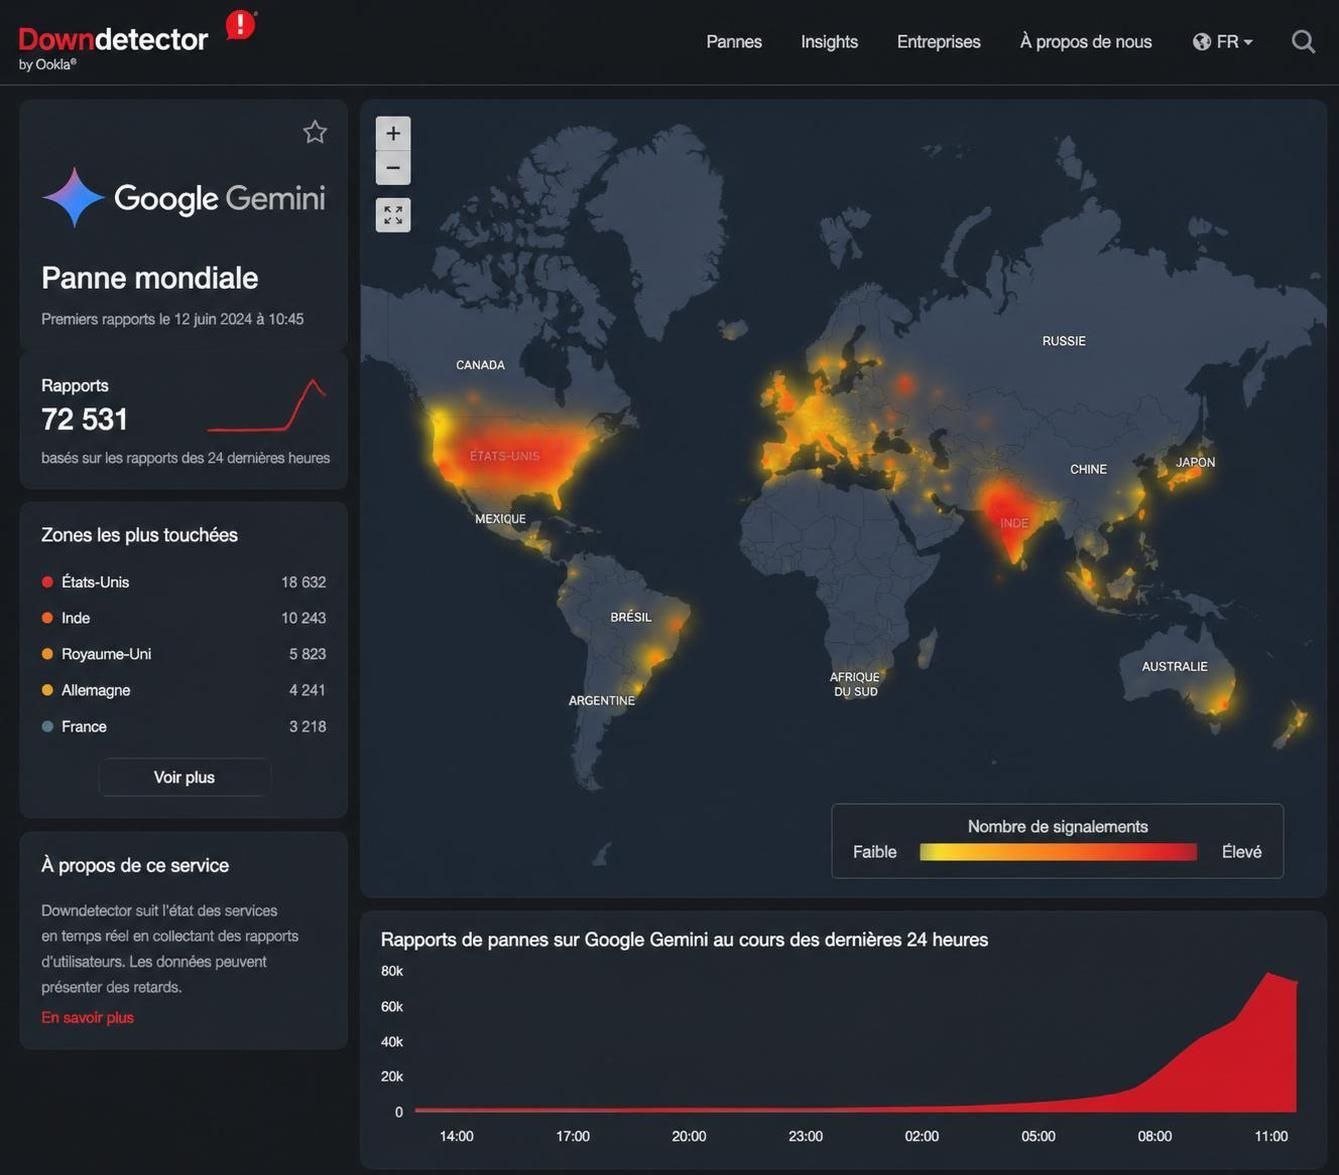
Task: Select Allemagne in affected zones
Action: click(x=184, y=690)
